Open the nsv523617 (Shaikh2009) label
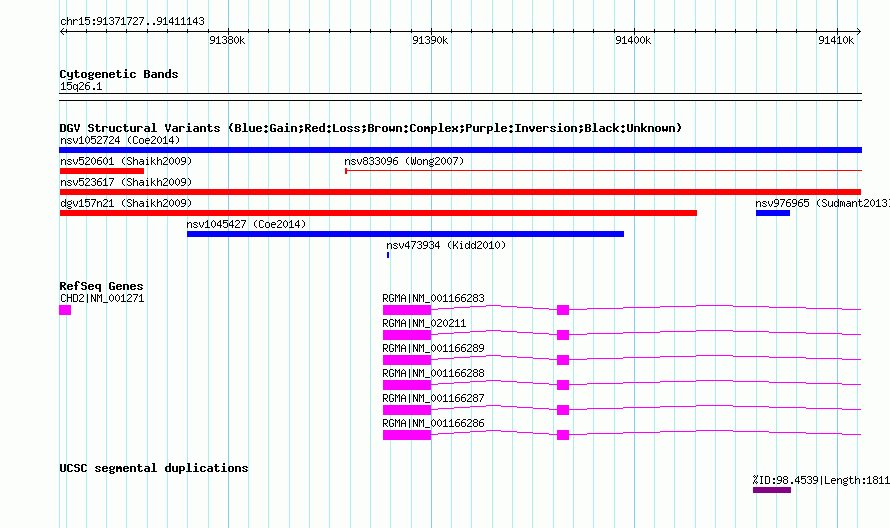The height and width of the screenshot is (528, 890). coord(126,182)
